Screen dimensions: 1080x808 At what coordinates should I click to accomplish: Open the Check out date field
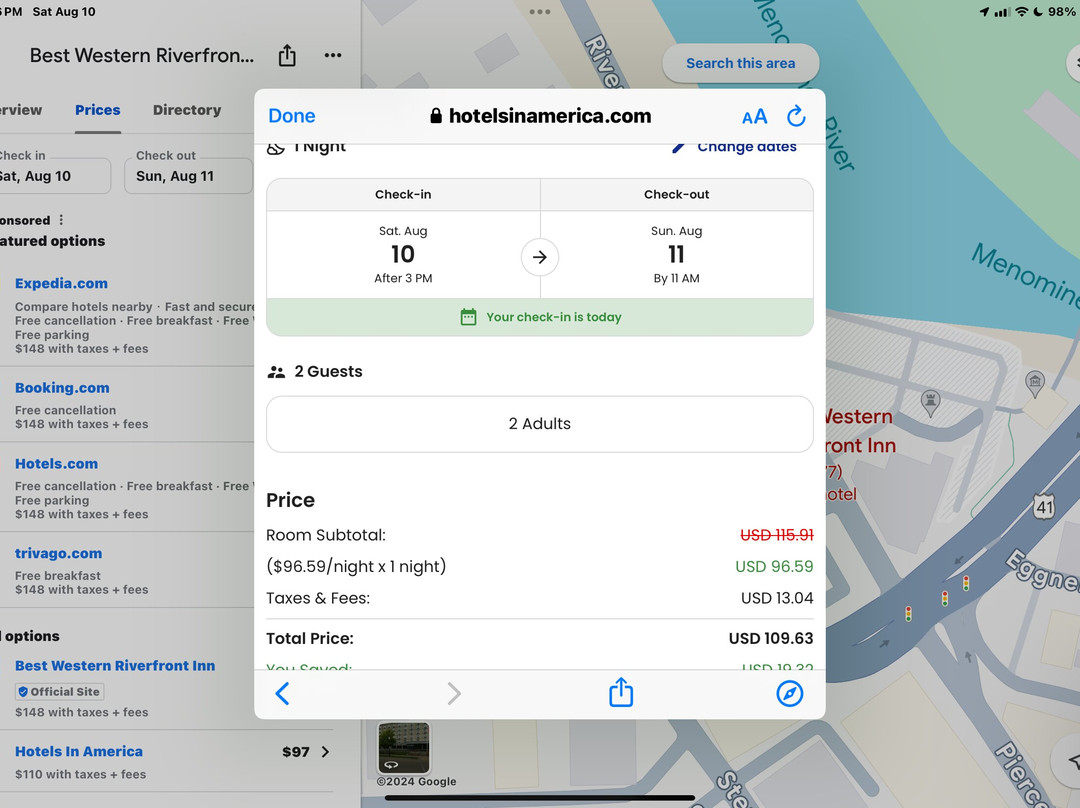(187, 175)
